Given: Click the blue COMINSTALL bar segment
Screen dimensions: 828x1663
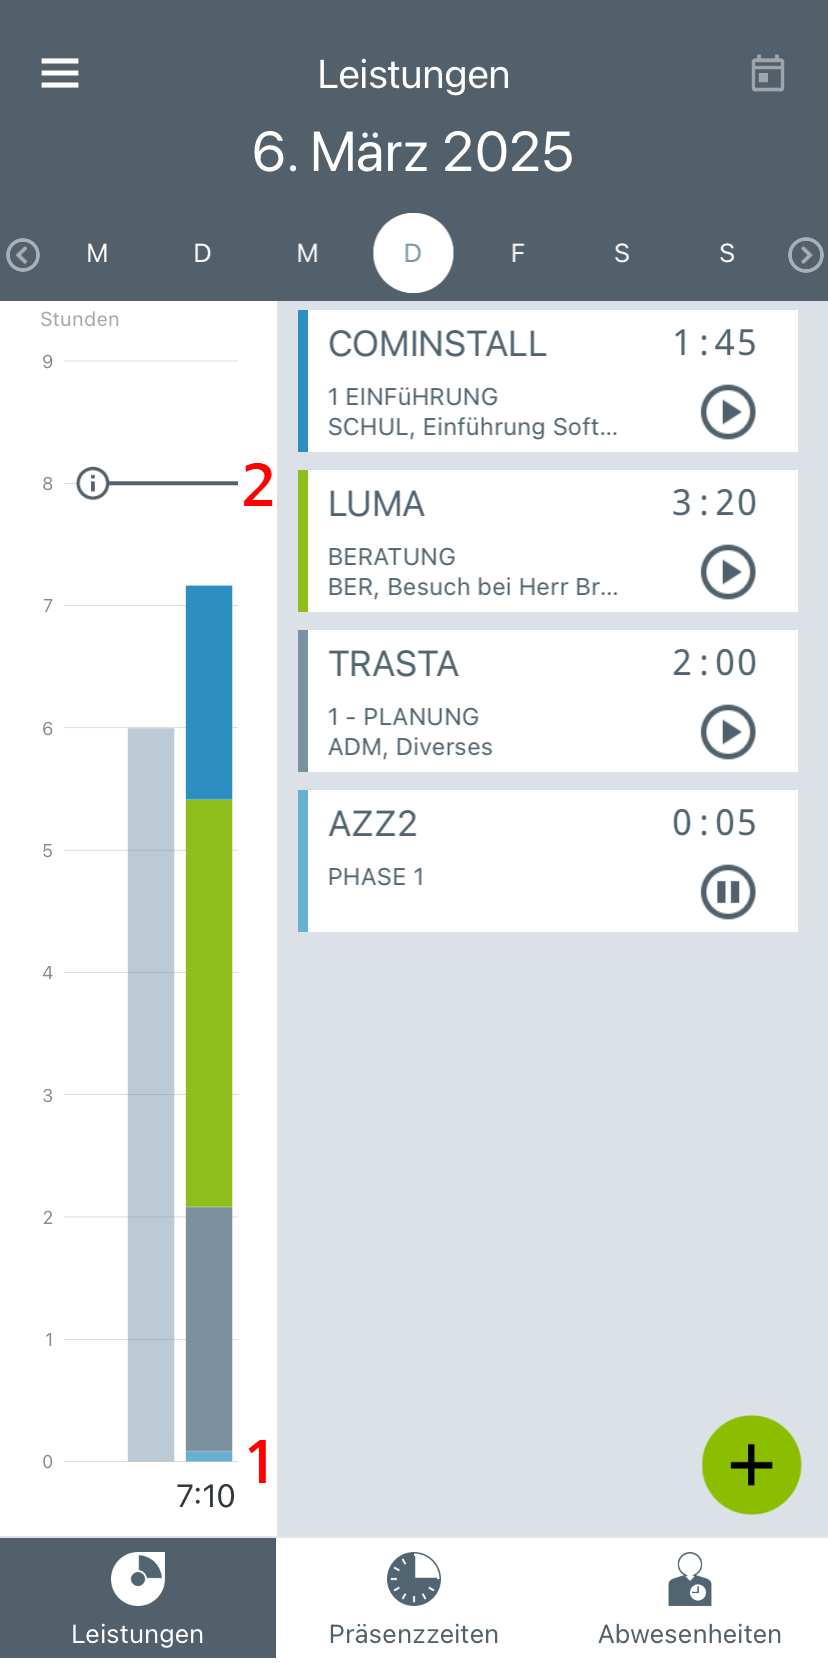Looking at the screenshot, I should pyautogui.click(x=209, y=692).
